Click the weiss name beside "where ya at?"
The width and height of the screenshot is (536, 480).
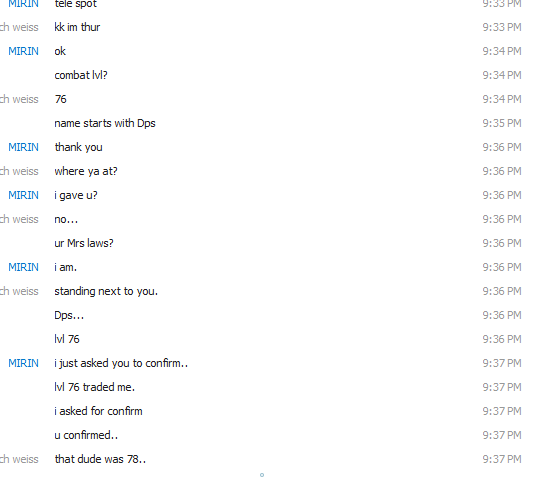[x=19, y=171]
